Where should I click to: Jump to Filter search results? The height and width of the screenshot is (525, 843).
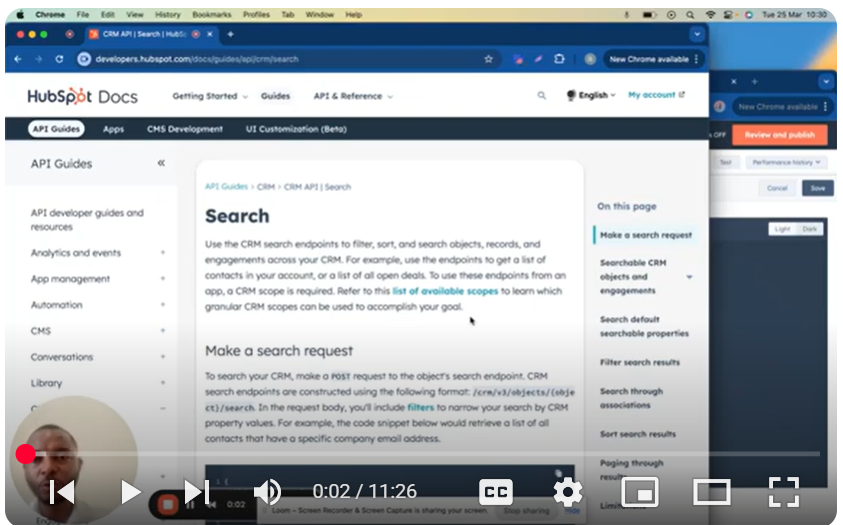pyautogui.click(x=640, y=362)
